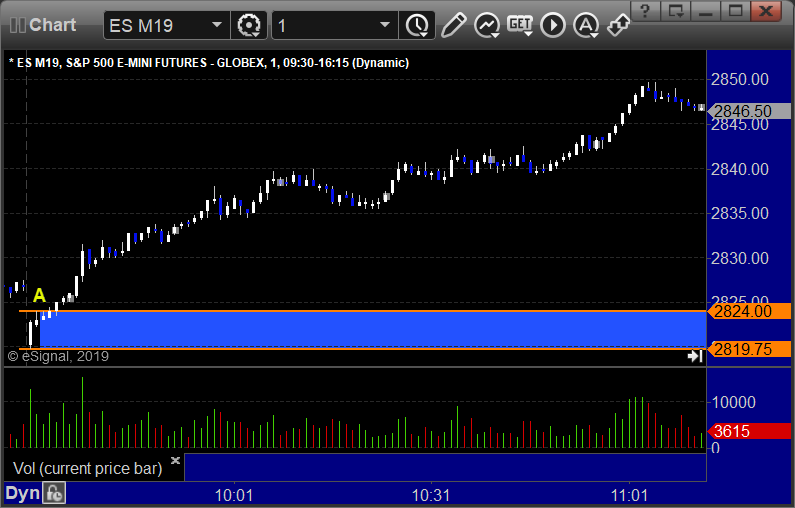The width and height of the screenshot is (795, 508).
Task: Click the current price 2846.50 label
Action: coord(749,111)
